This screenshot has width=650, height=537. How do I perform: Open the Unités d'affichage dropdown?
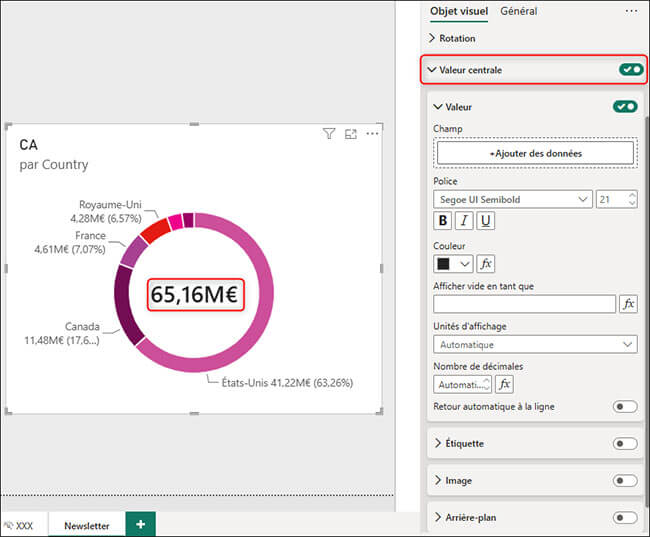tap(535, 344)
